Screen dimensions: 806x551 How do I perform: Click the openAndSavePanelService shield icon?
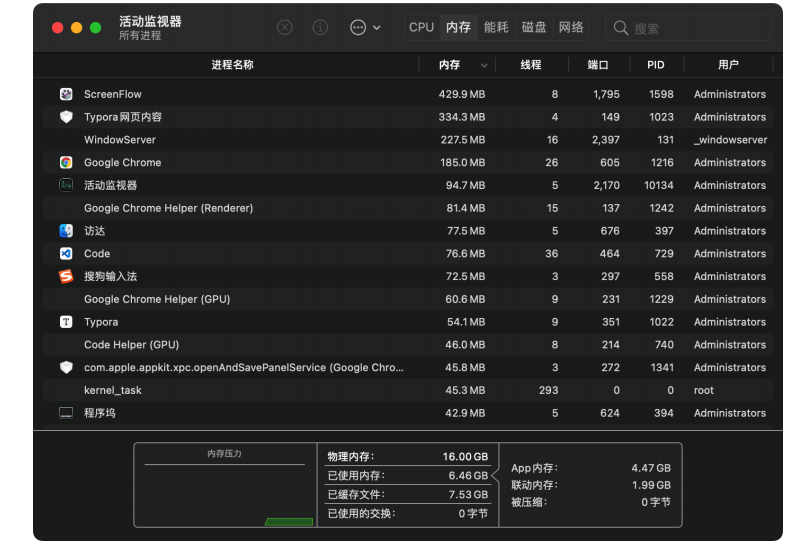(66, 368)
